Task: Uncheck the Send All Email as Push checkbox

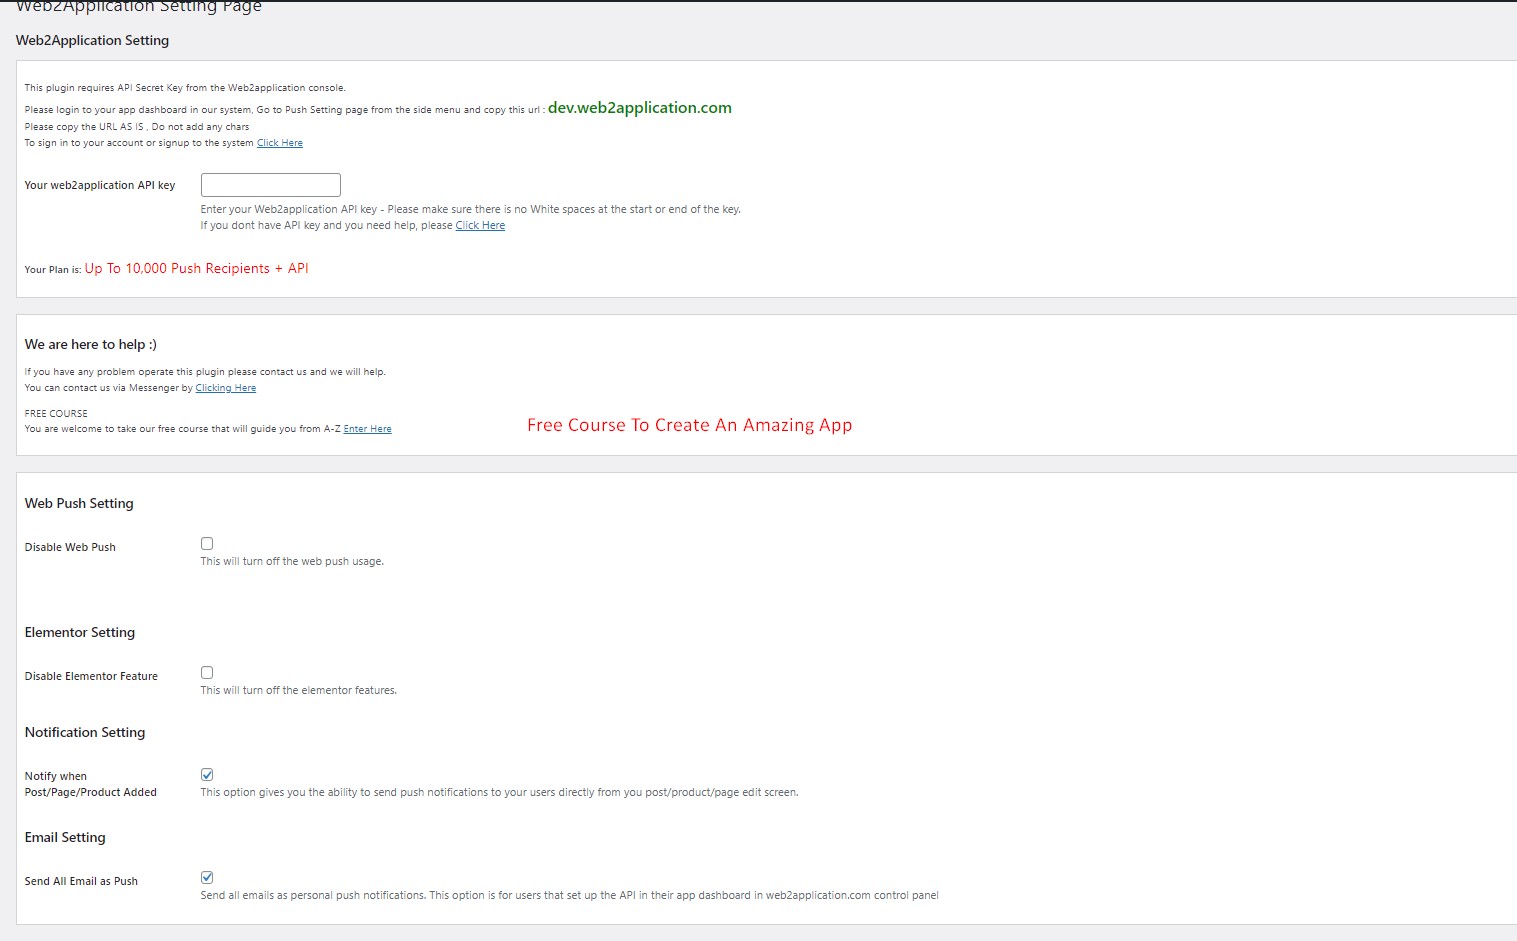Action: tap(207, 878)
